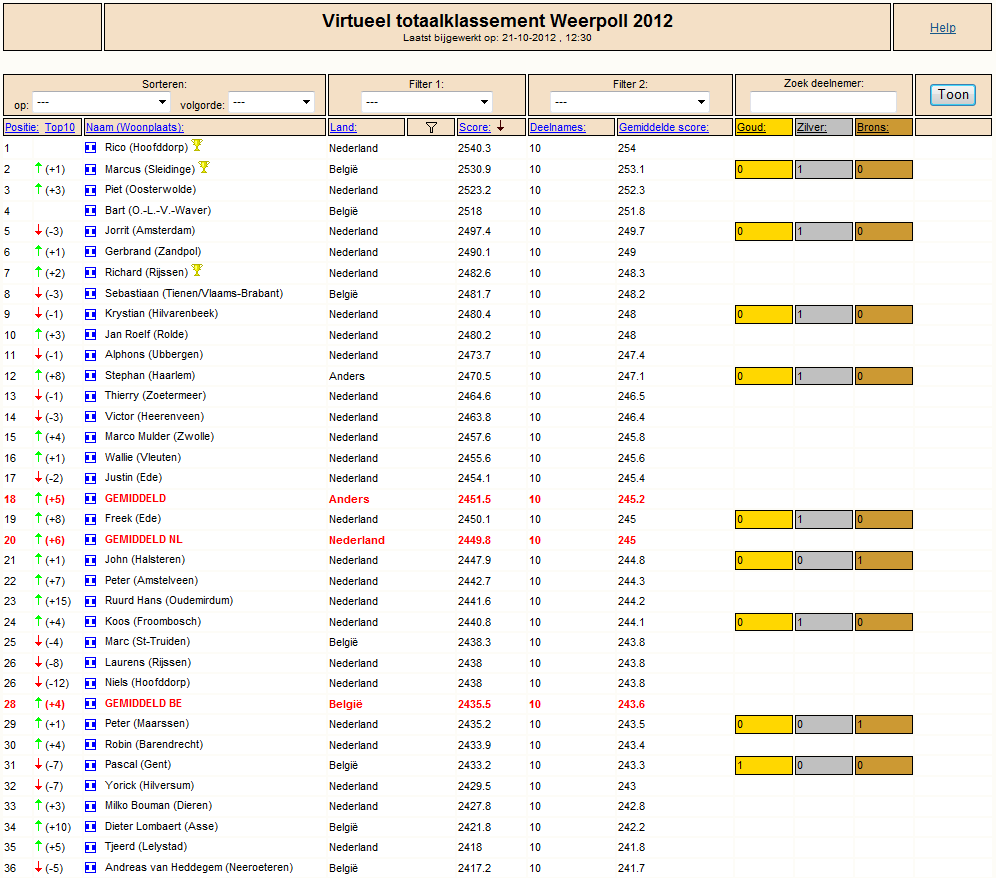This screenshot has width=996, height=878.
Task: Click the name Milko Bouman (Dieren)
Action: point(159,805)
